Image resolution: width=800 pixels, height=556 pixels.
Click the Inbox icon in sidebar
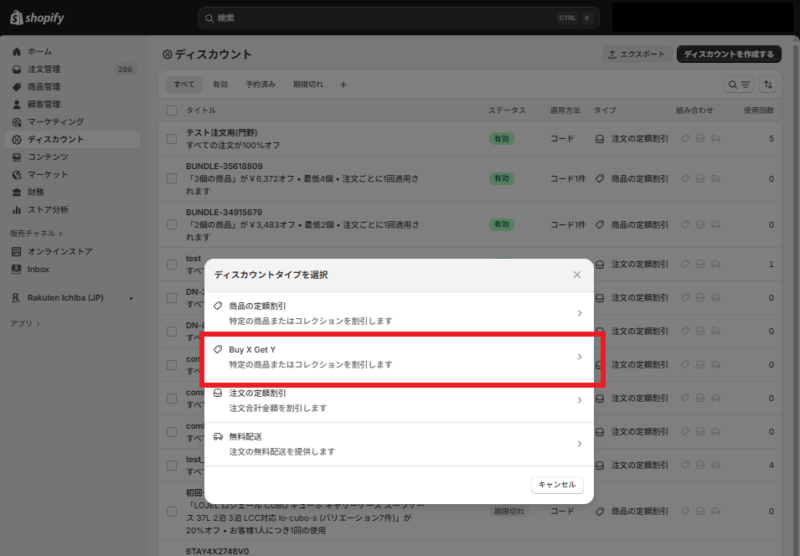click(x=16, y=269)
